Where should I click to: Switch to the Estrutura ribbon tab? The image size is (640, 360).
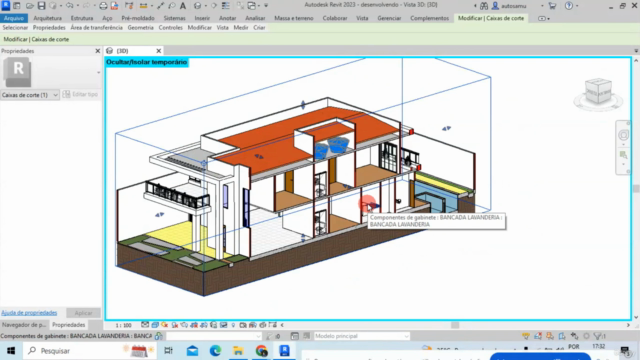82,18
